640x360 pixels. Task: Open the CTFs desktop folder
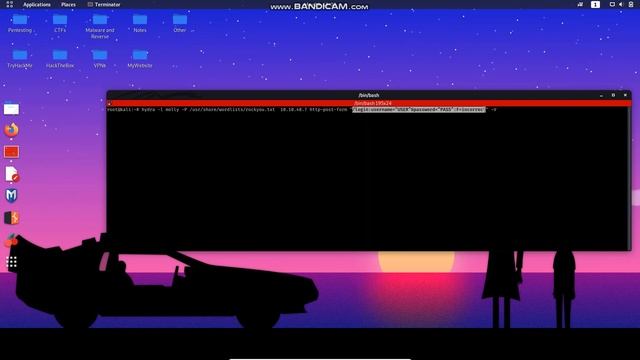point(60,23)
